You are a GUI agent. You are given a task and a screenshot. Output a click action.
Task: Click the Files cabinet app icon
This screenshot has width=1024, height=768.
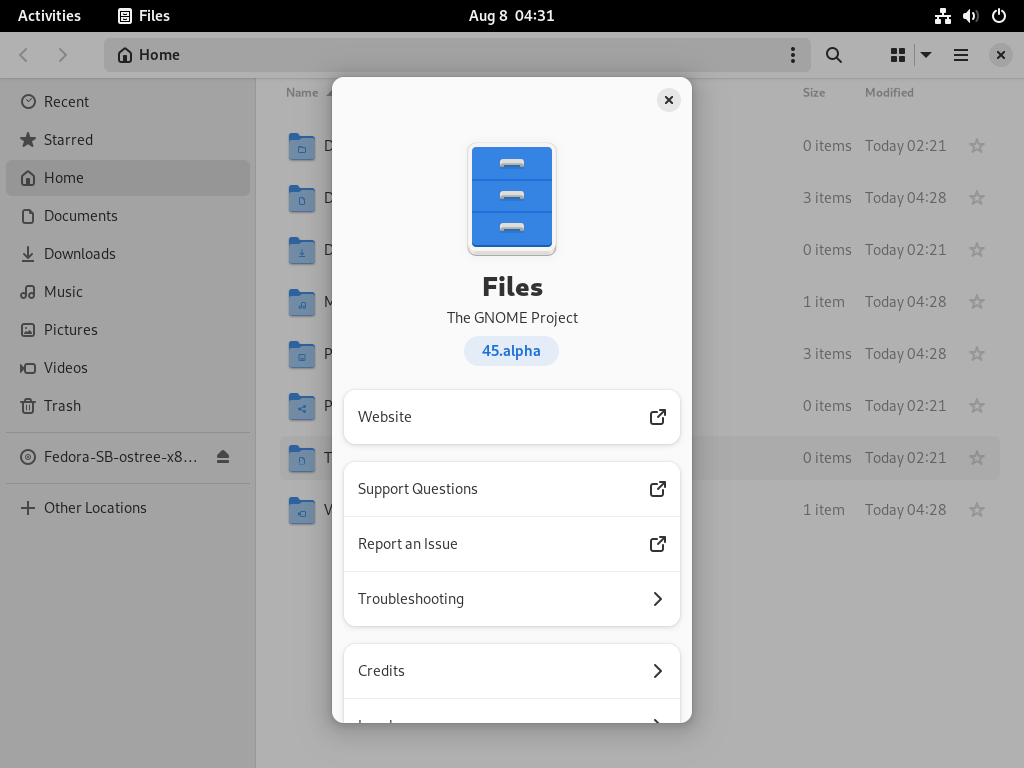pos(512,199)
